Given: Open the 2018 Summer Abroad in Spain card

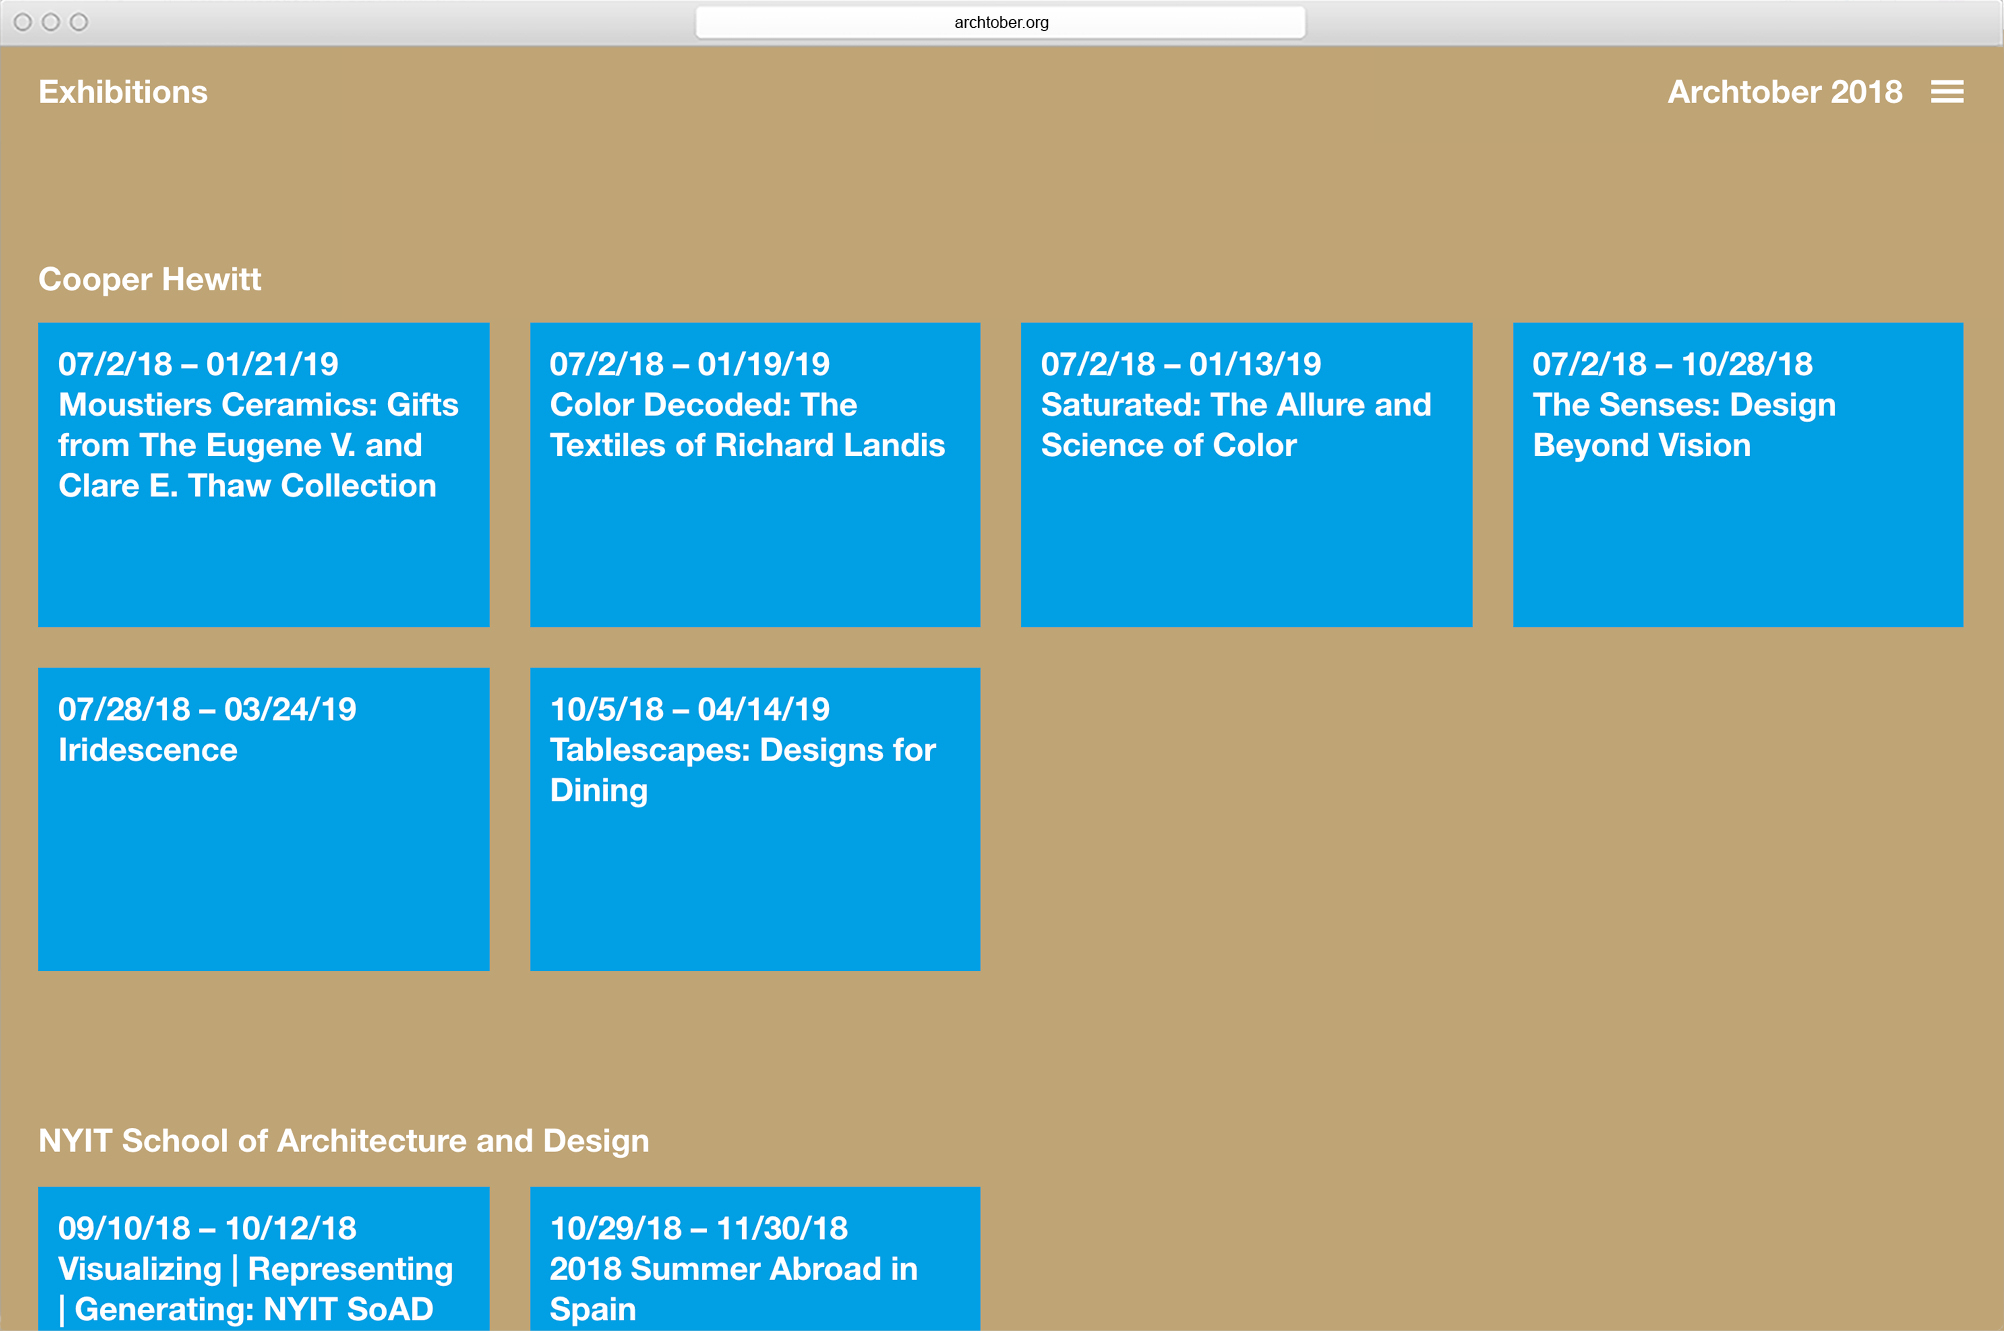Looking at the screenshot, I should [755, 1259].
